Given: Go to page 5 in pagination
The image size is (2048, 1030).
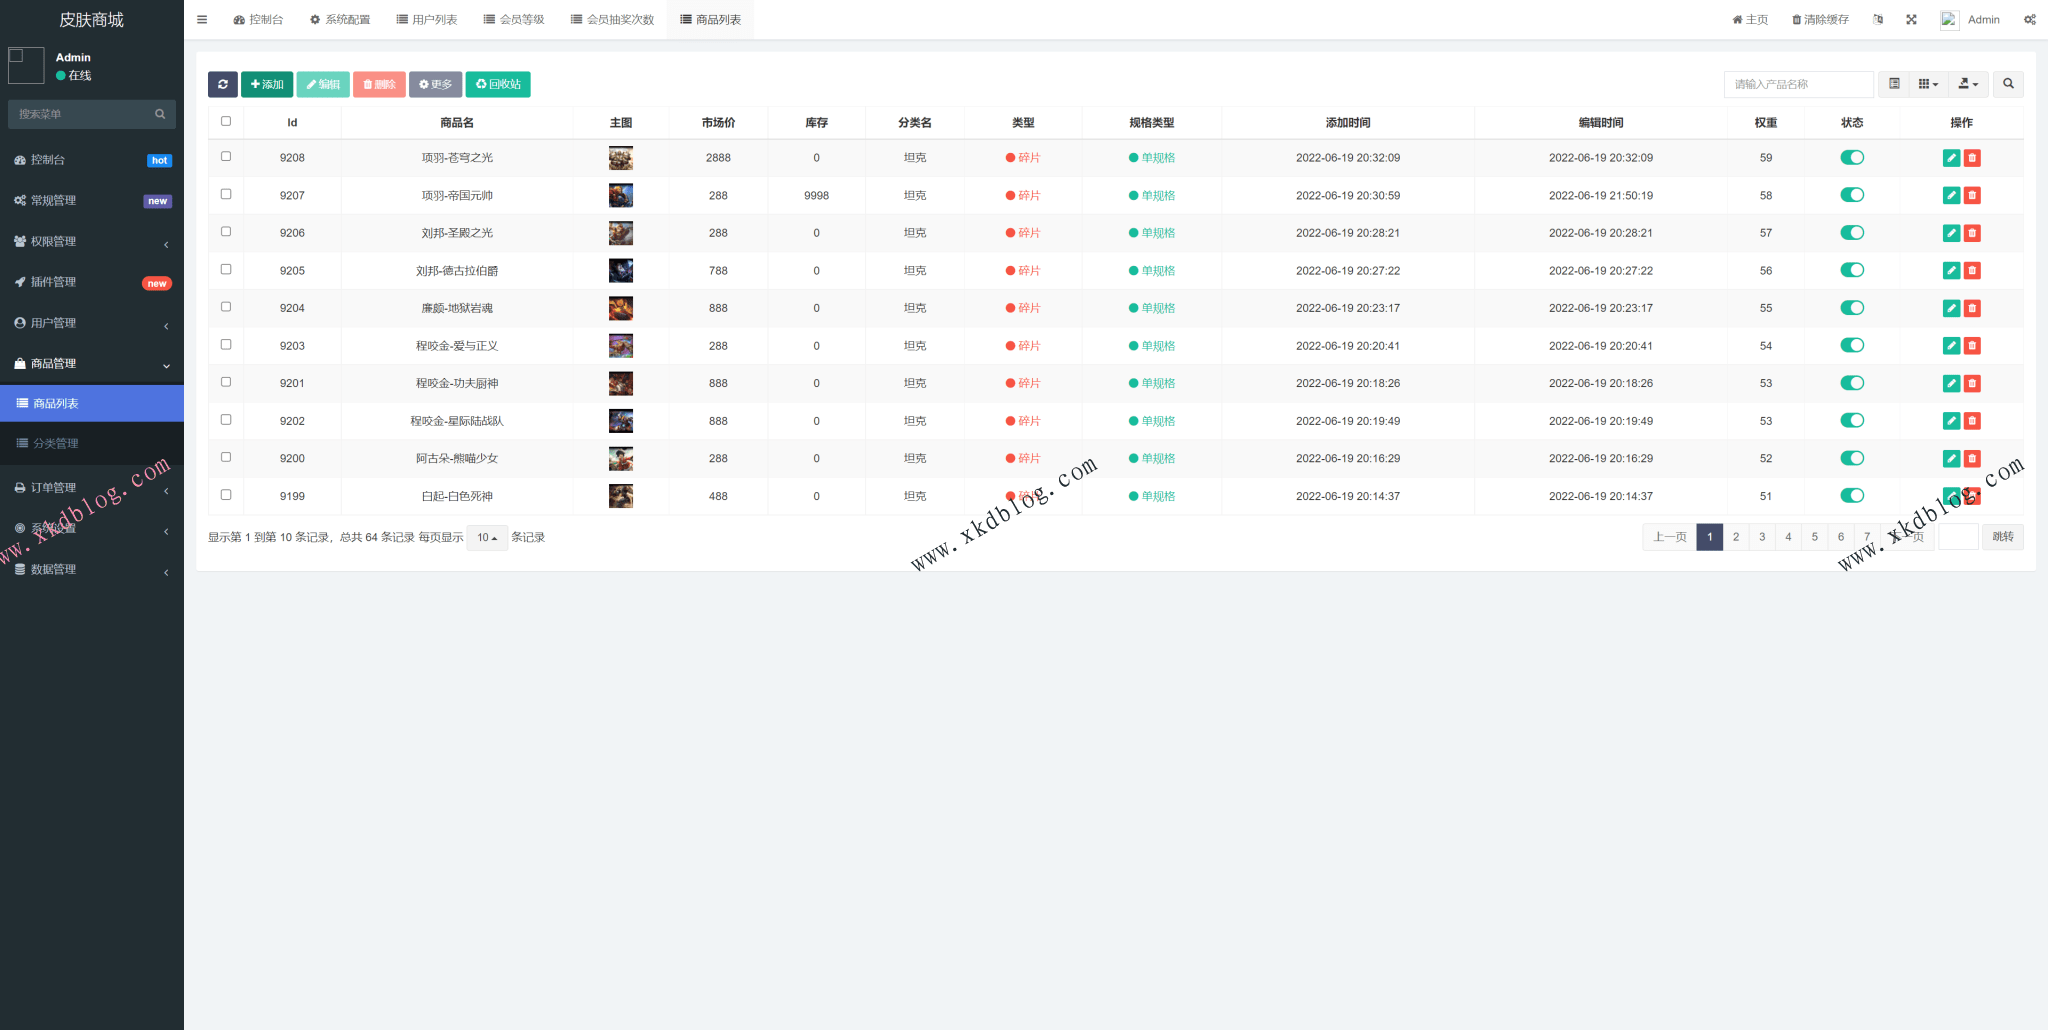Looking at the screenshot, I should pyautogui.click(x=1815, y=537).
